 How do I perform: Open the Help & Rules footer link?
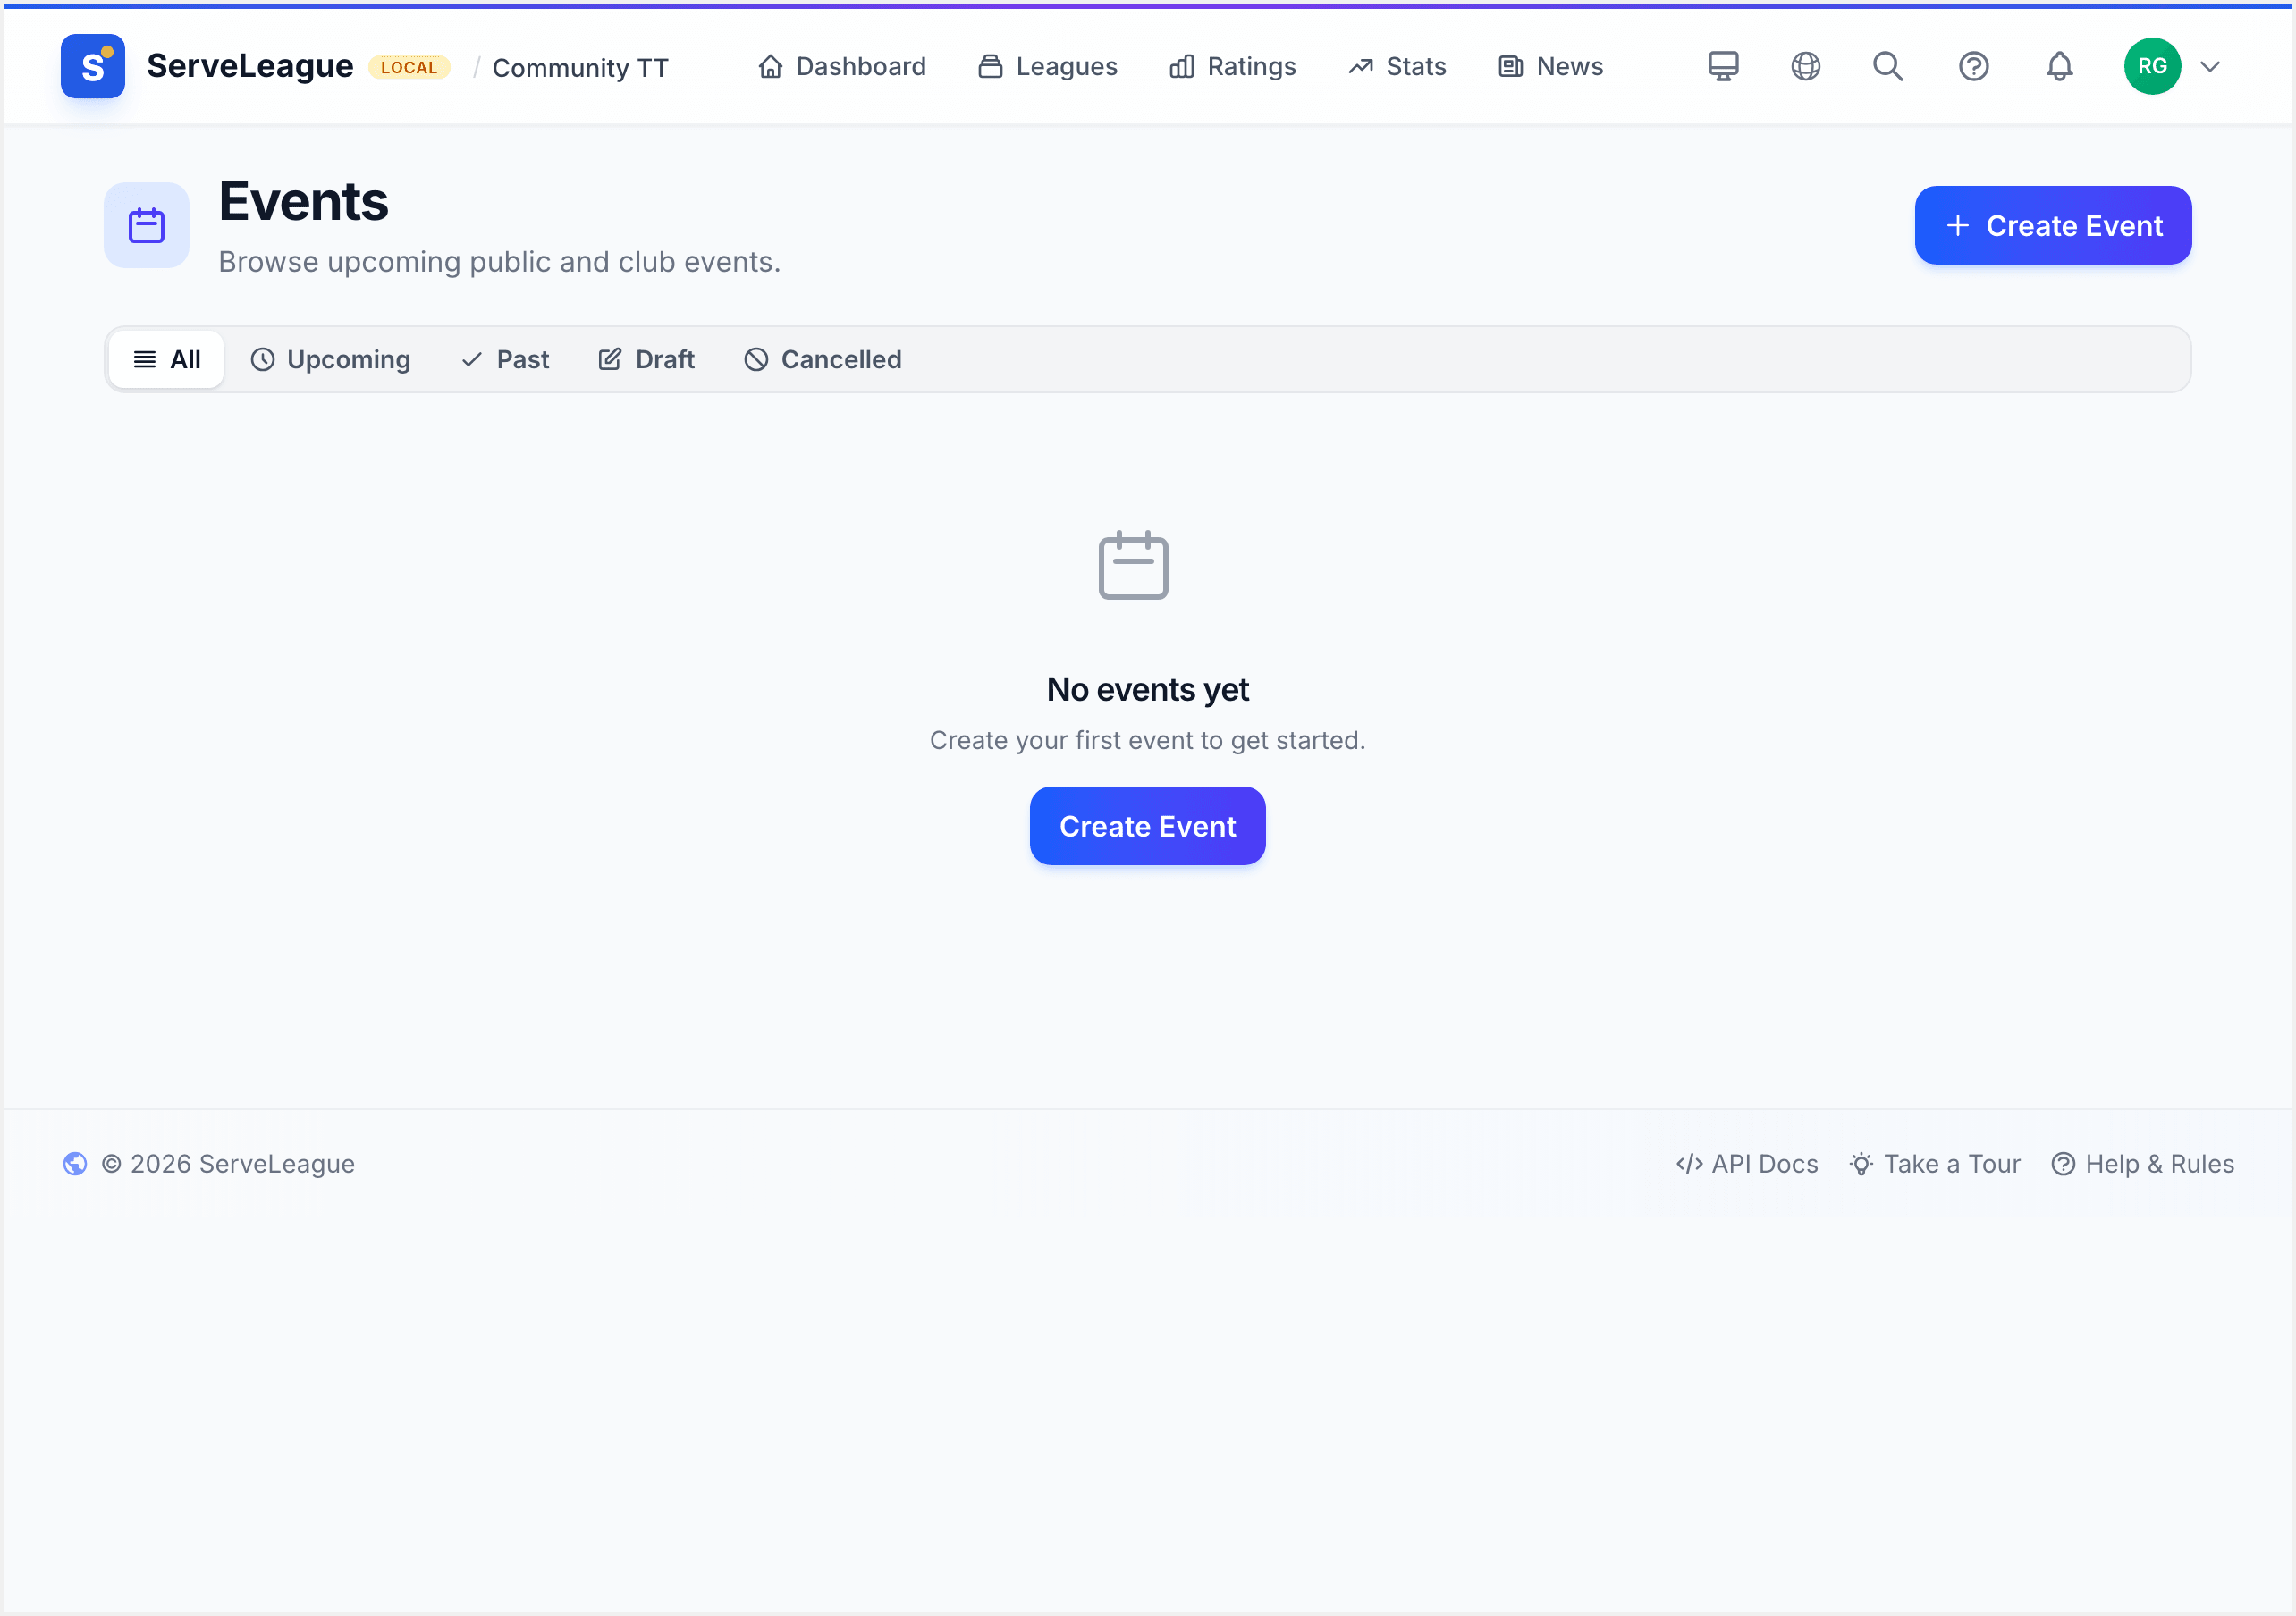tap(2142, 1163)
